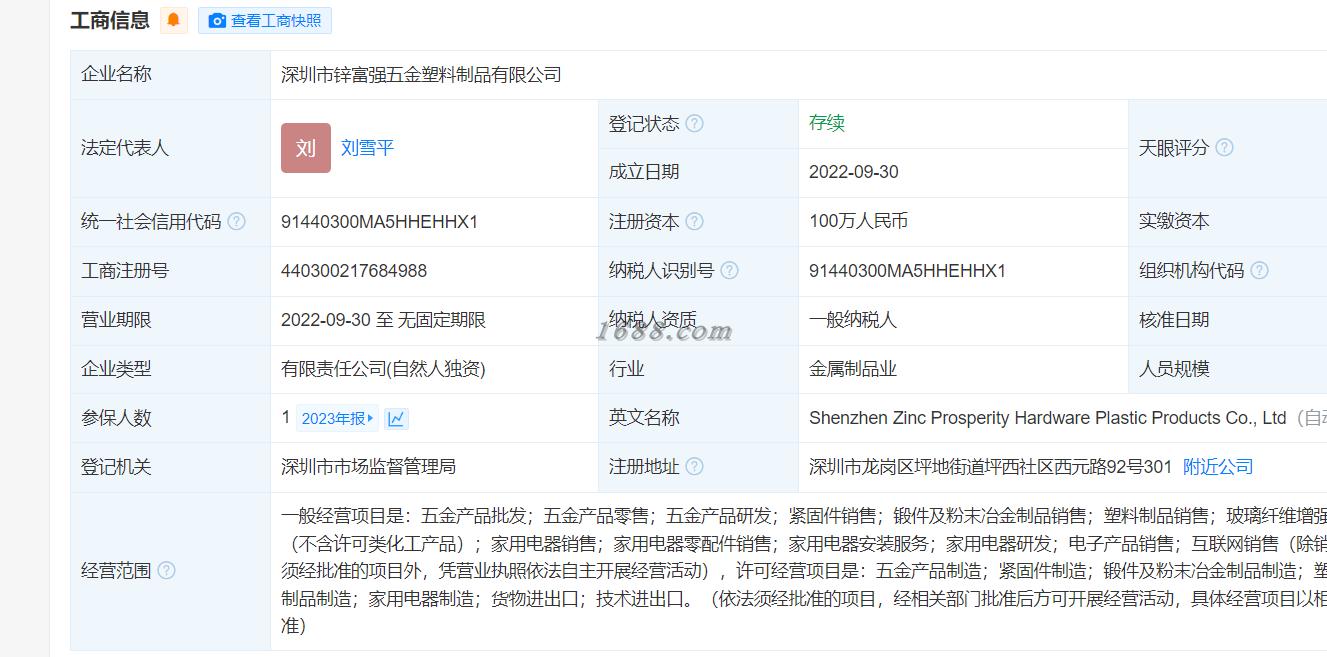
Task: Select English name Shenzhen Zinc Prosperity Hardware
Action: [1048, 418]
